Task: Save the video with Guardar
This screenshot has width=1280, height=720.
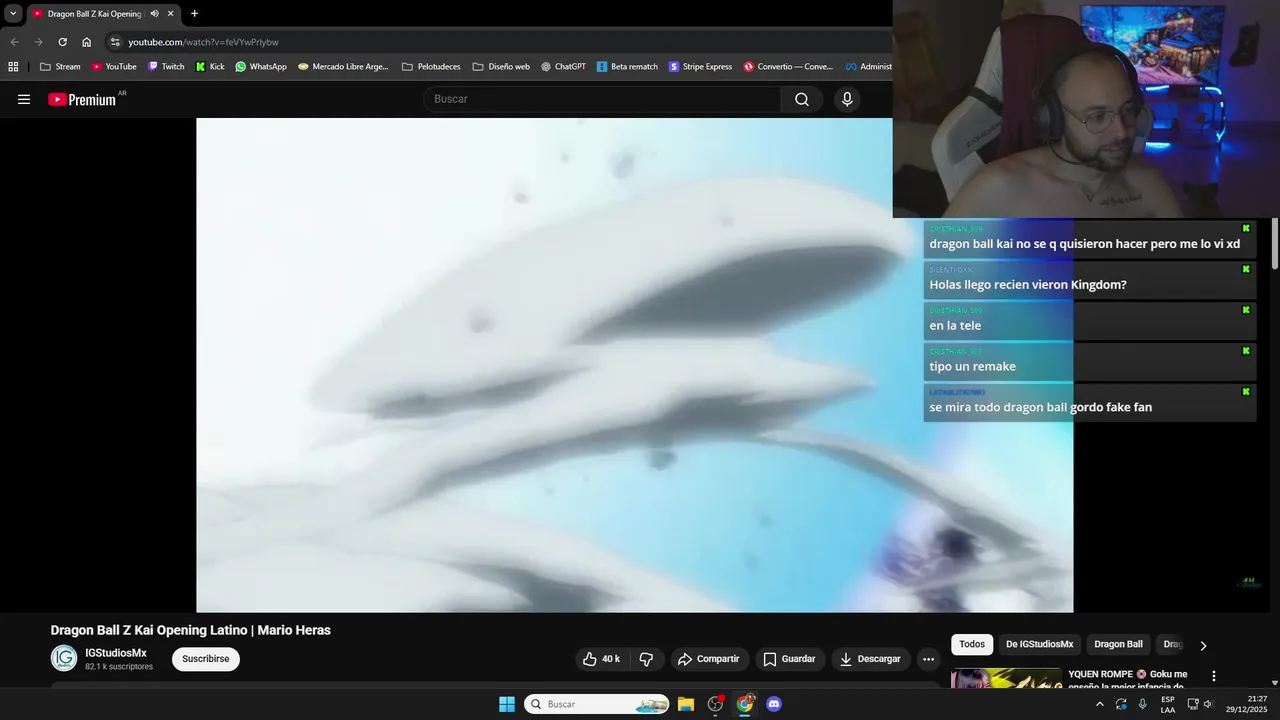Action: click(x=789, y=659)
